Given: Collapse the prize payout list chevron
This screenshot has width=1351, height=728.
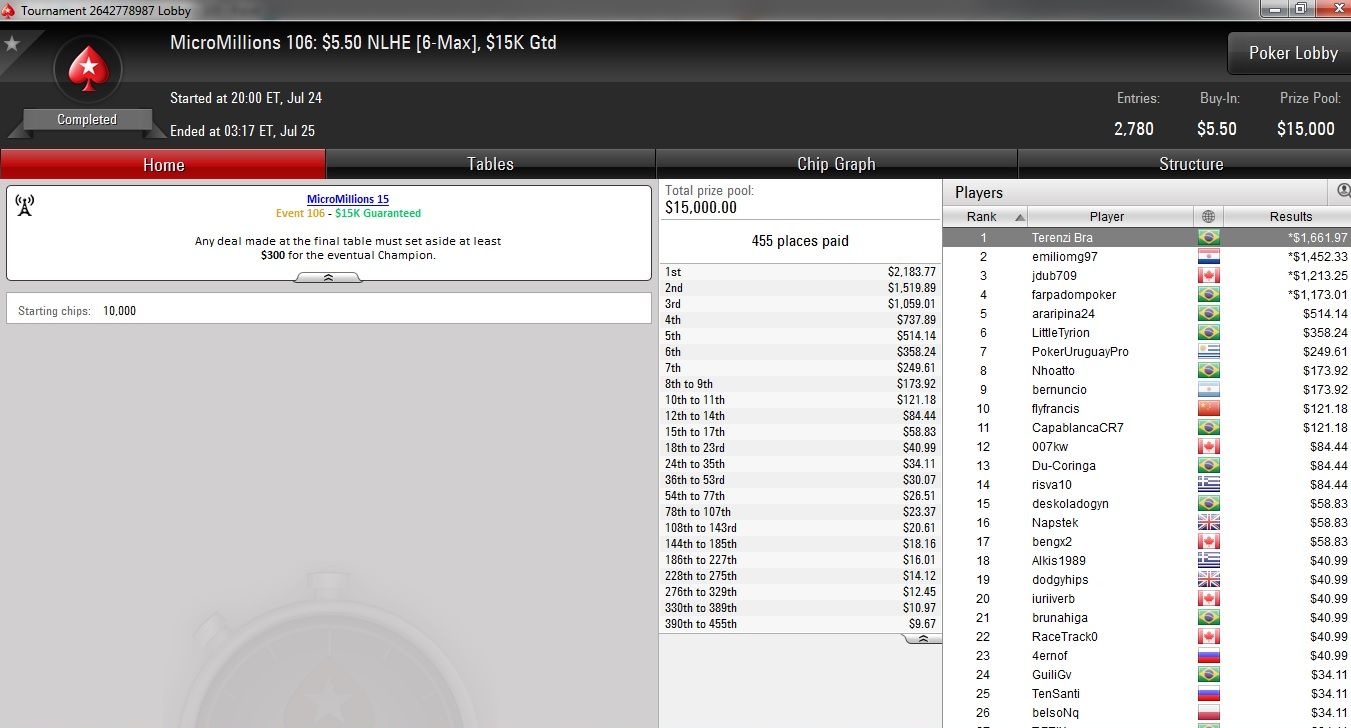Looking at the screenshot, I should [923, 638].
